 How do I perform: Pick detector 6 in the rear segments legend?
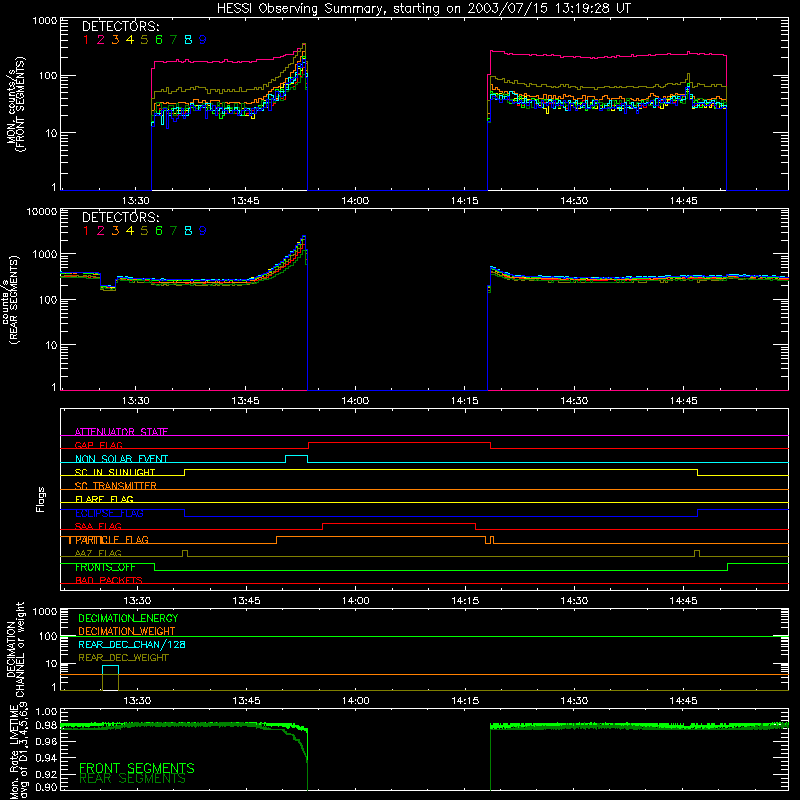159,231
